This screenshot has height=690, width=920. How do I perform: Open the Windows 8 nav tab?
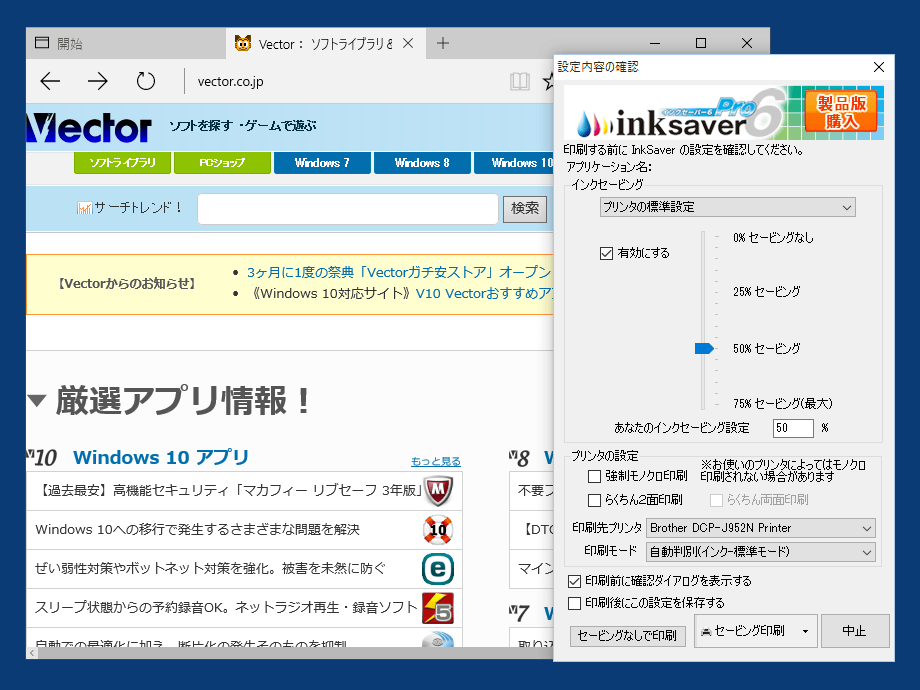point(422,163)
